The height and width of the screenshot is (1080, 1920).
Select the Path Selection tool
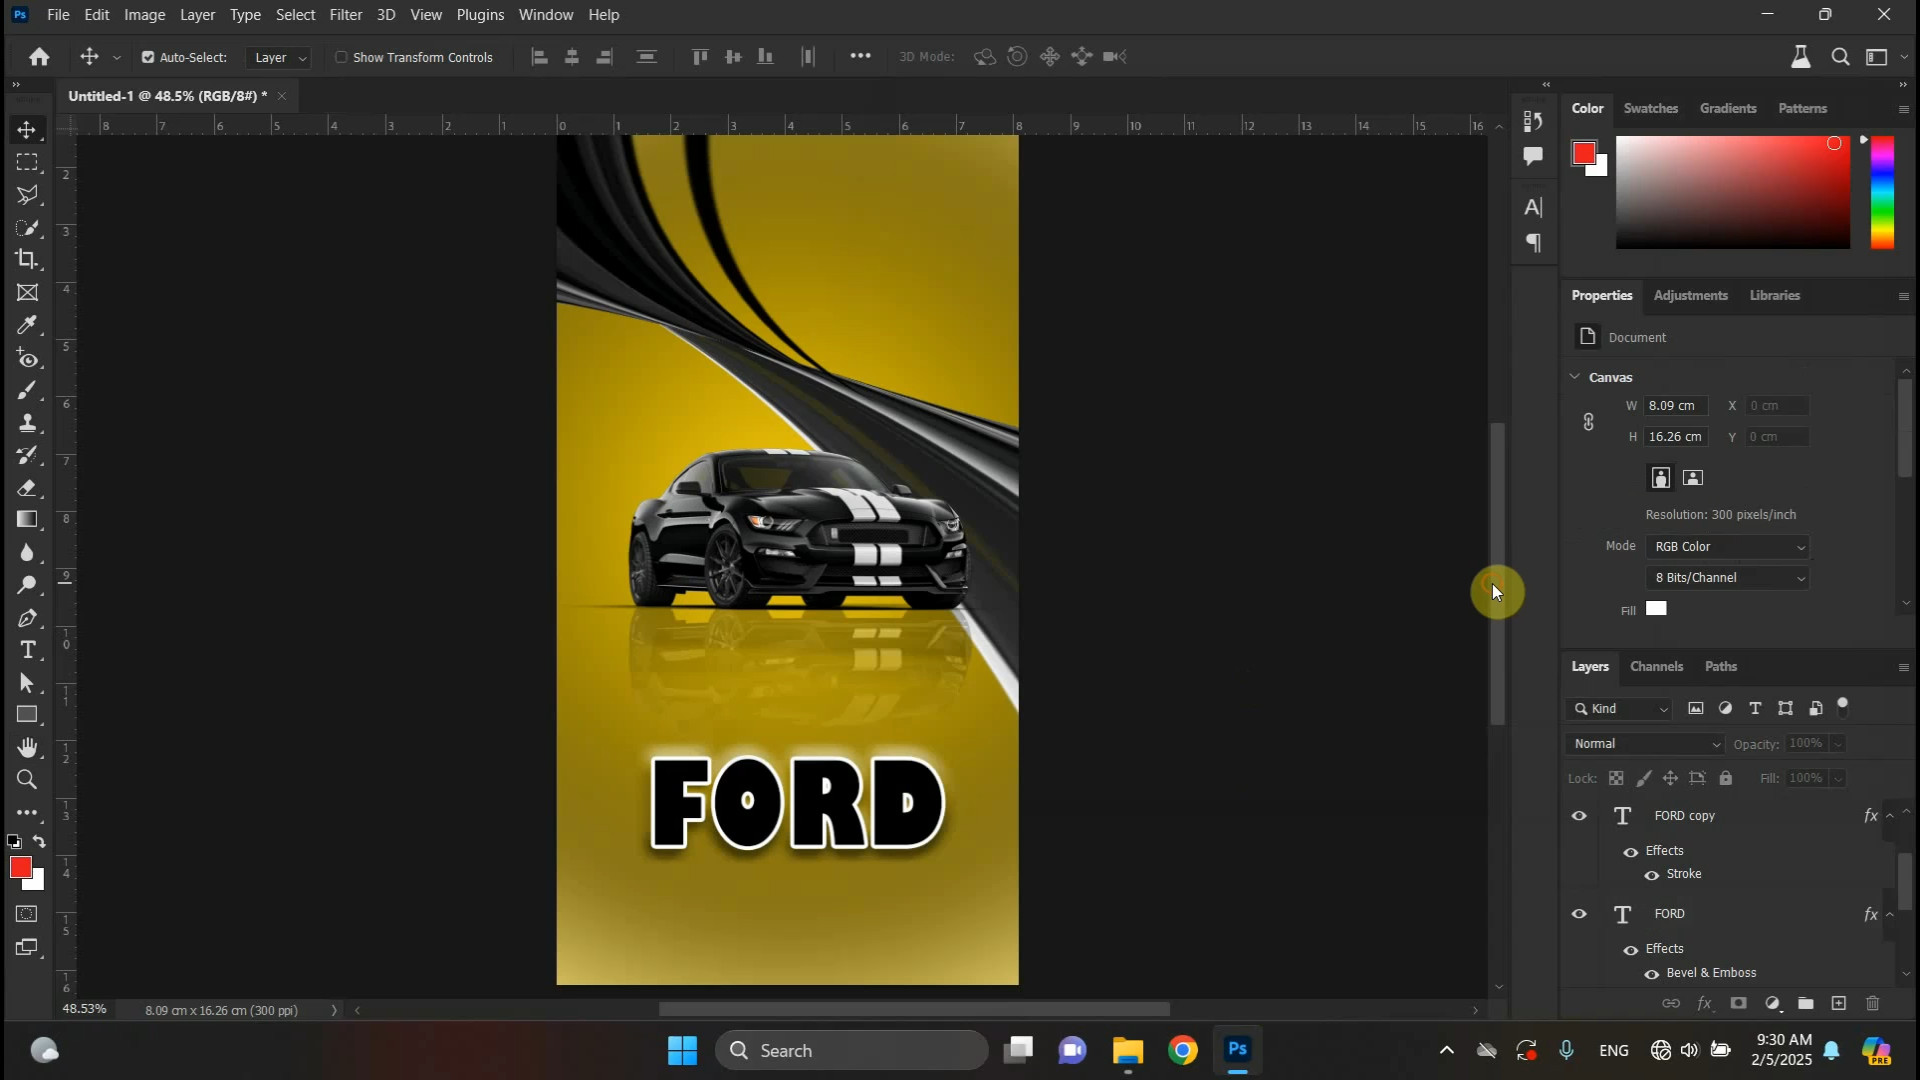click(x=27, y=683)
